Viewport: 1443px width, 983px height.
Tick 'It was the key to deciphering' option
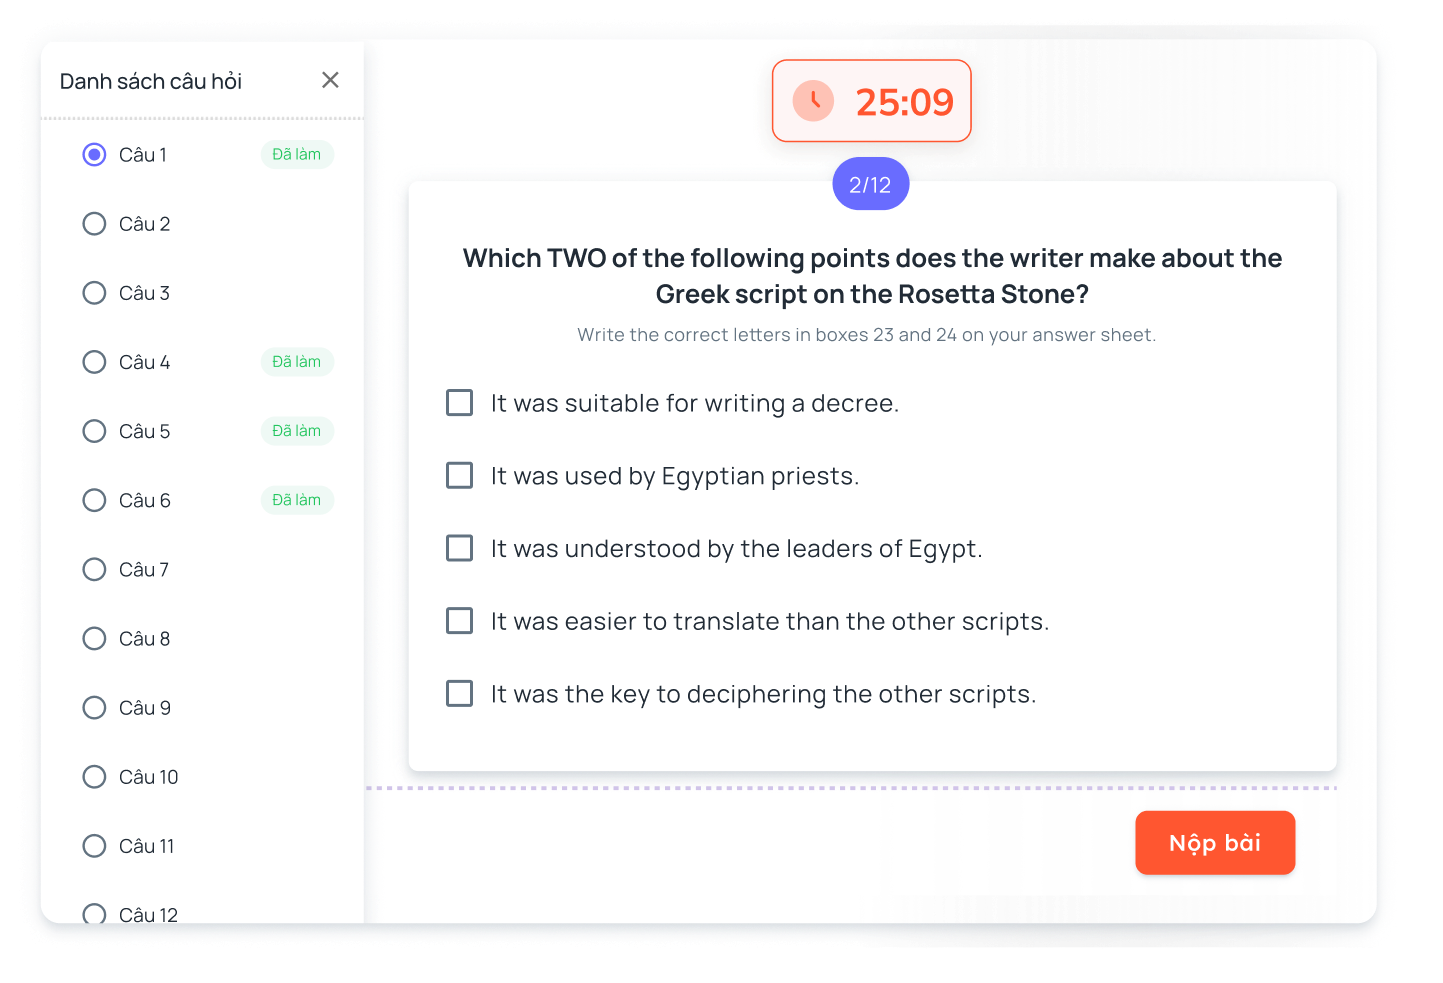tap(460, 694)
